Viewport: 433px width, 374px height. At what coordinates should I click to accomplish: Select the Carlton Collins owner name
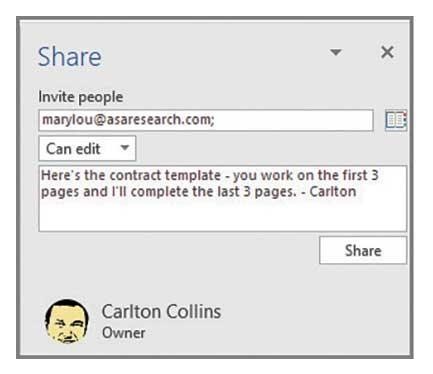161,312
